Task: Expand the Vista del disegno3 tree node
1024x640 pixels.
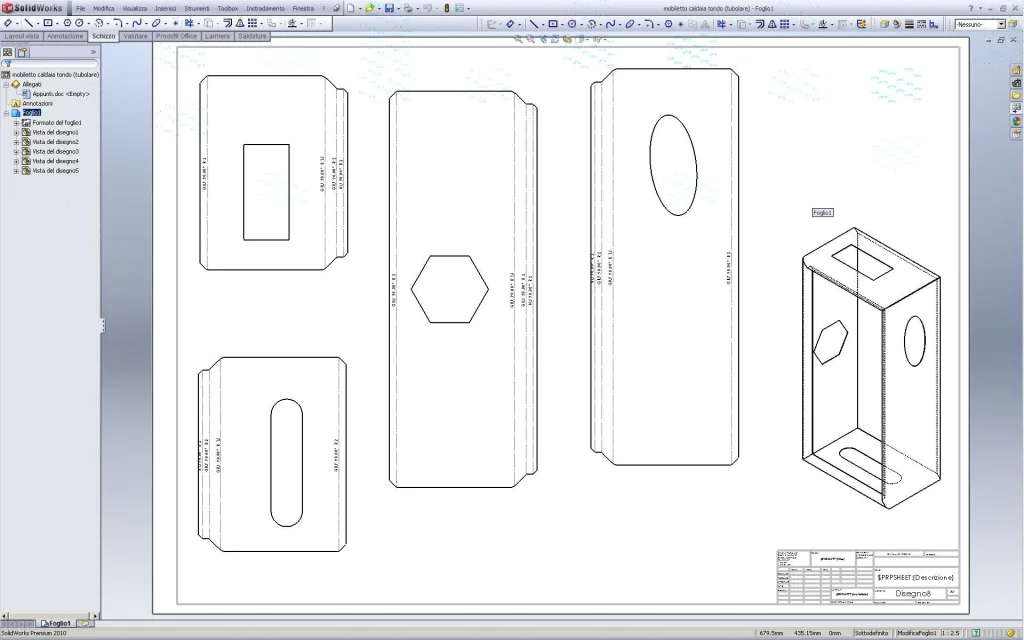Action: tap(16, 152)
